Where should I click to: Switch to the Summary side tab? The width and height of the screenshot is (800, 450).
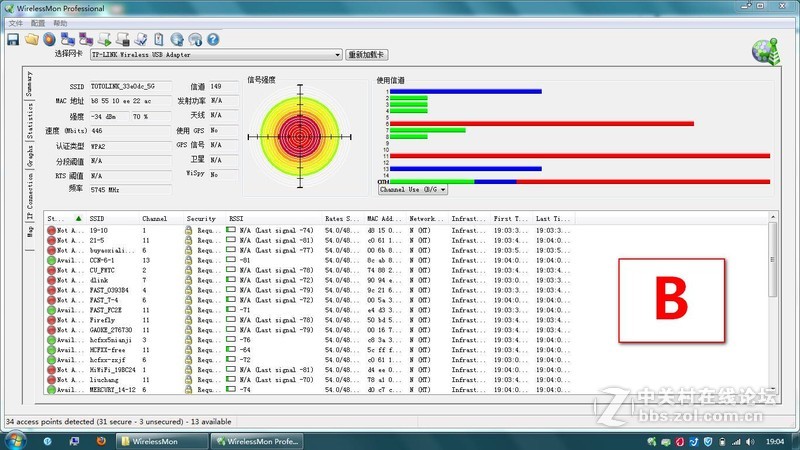[x=29, y=84]
